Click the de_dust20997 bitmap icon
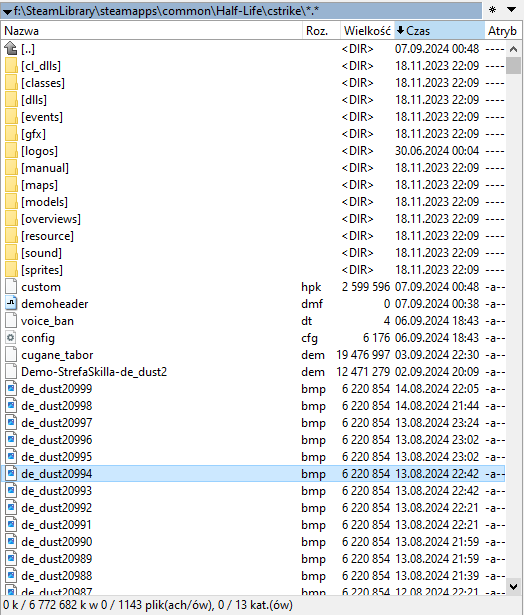Viewport: 524px width, 615px height. pyautogui.click(x=11, y=423)
